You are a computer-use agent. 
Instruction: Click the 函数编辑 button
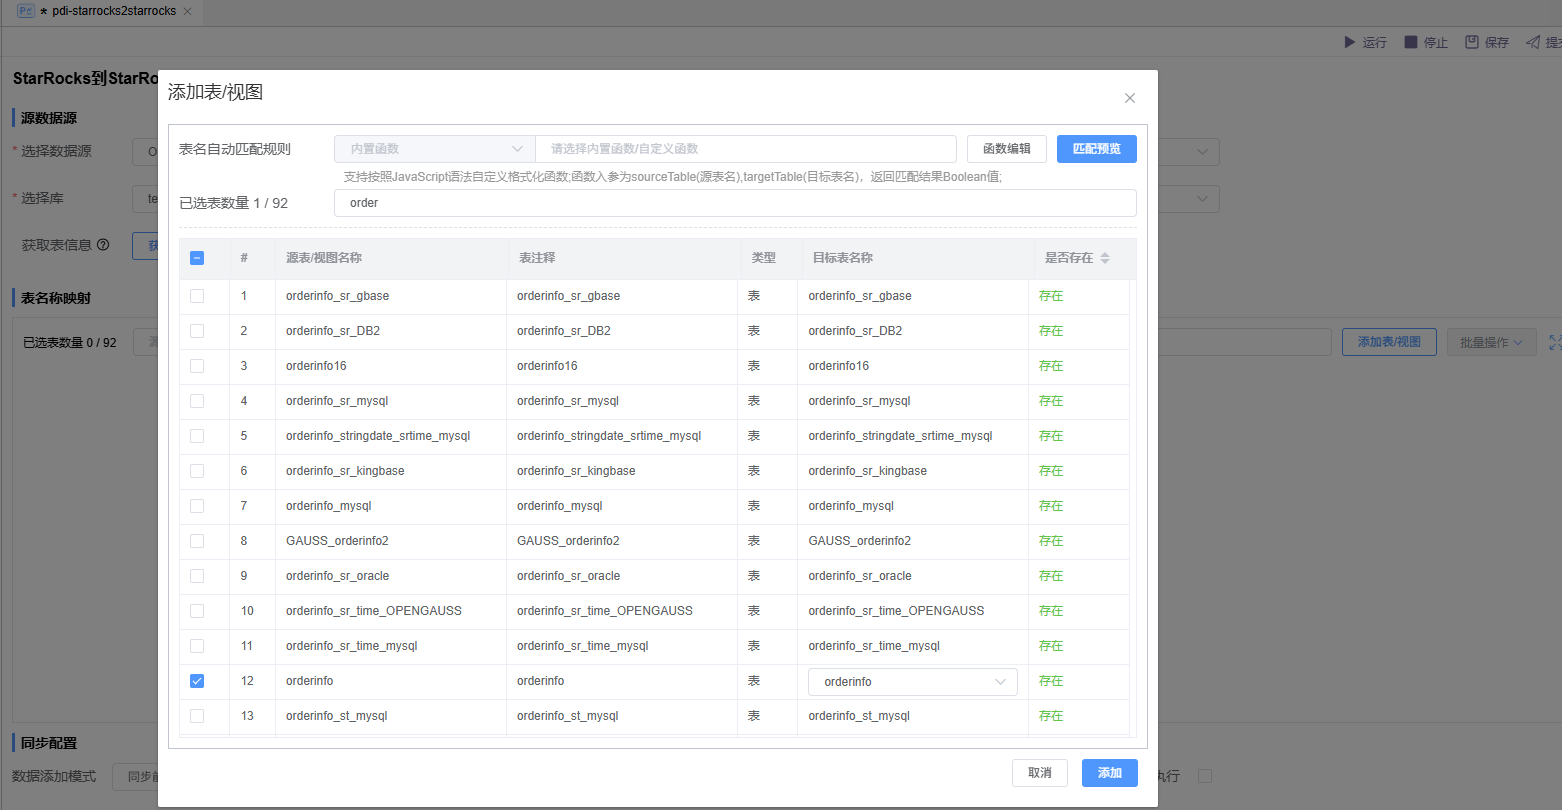[x=1006, y=149]
